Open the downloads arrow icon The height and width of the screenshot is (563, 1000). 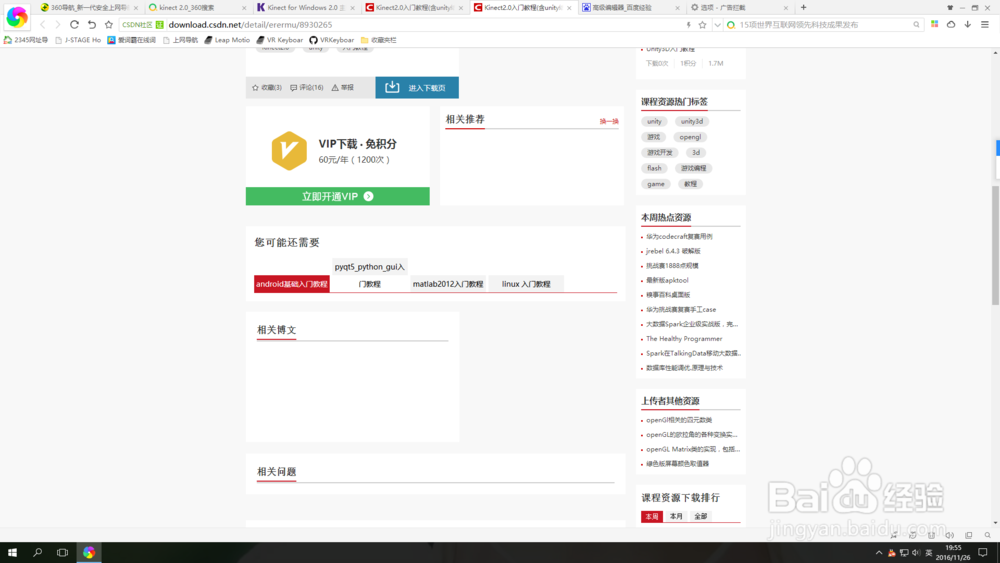tap(967, 24)
